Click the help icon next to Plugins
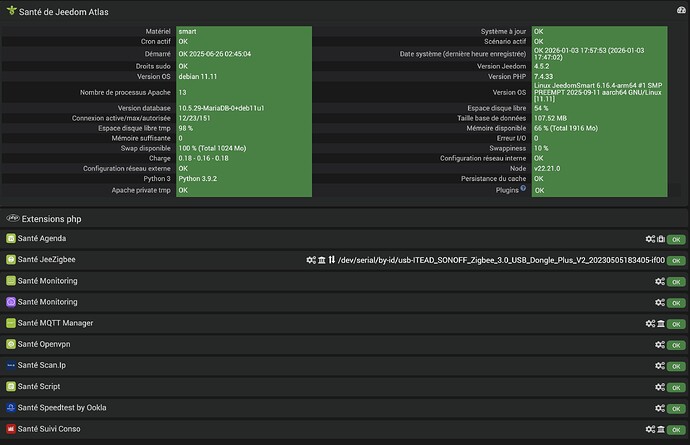 [x=525, y=190]
